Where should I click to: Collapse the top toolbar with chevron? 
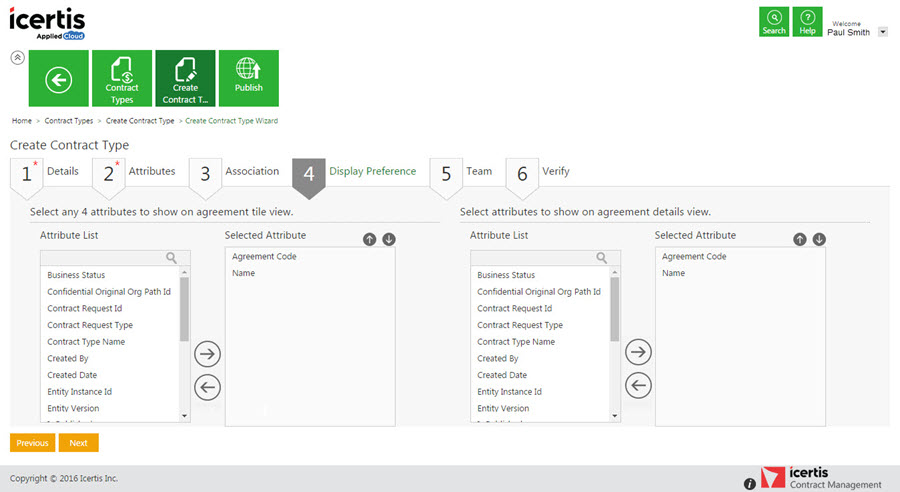17,57
